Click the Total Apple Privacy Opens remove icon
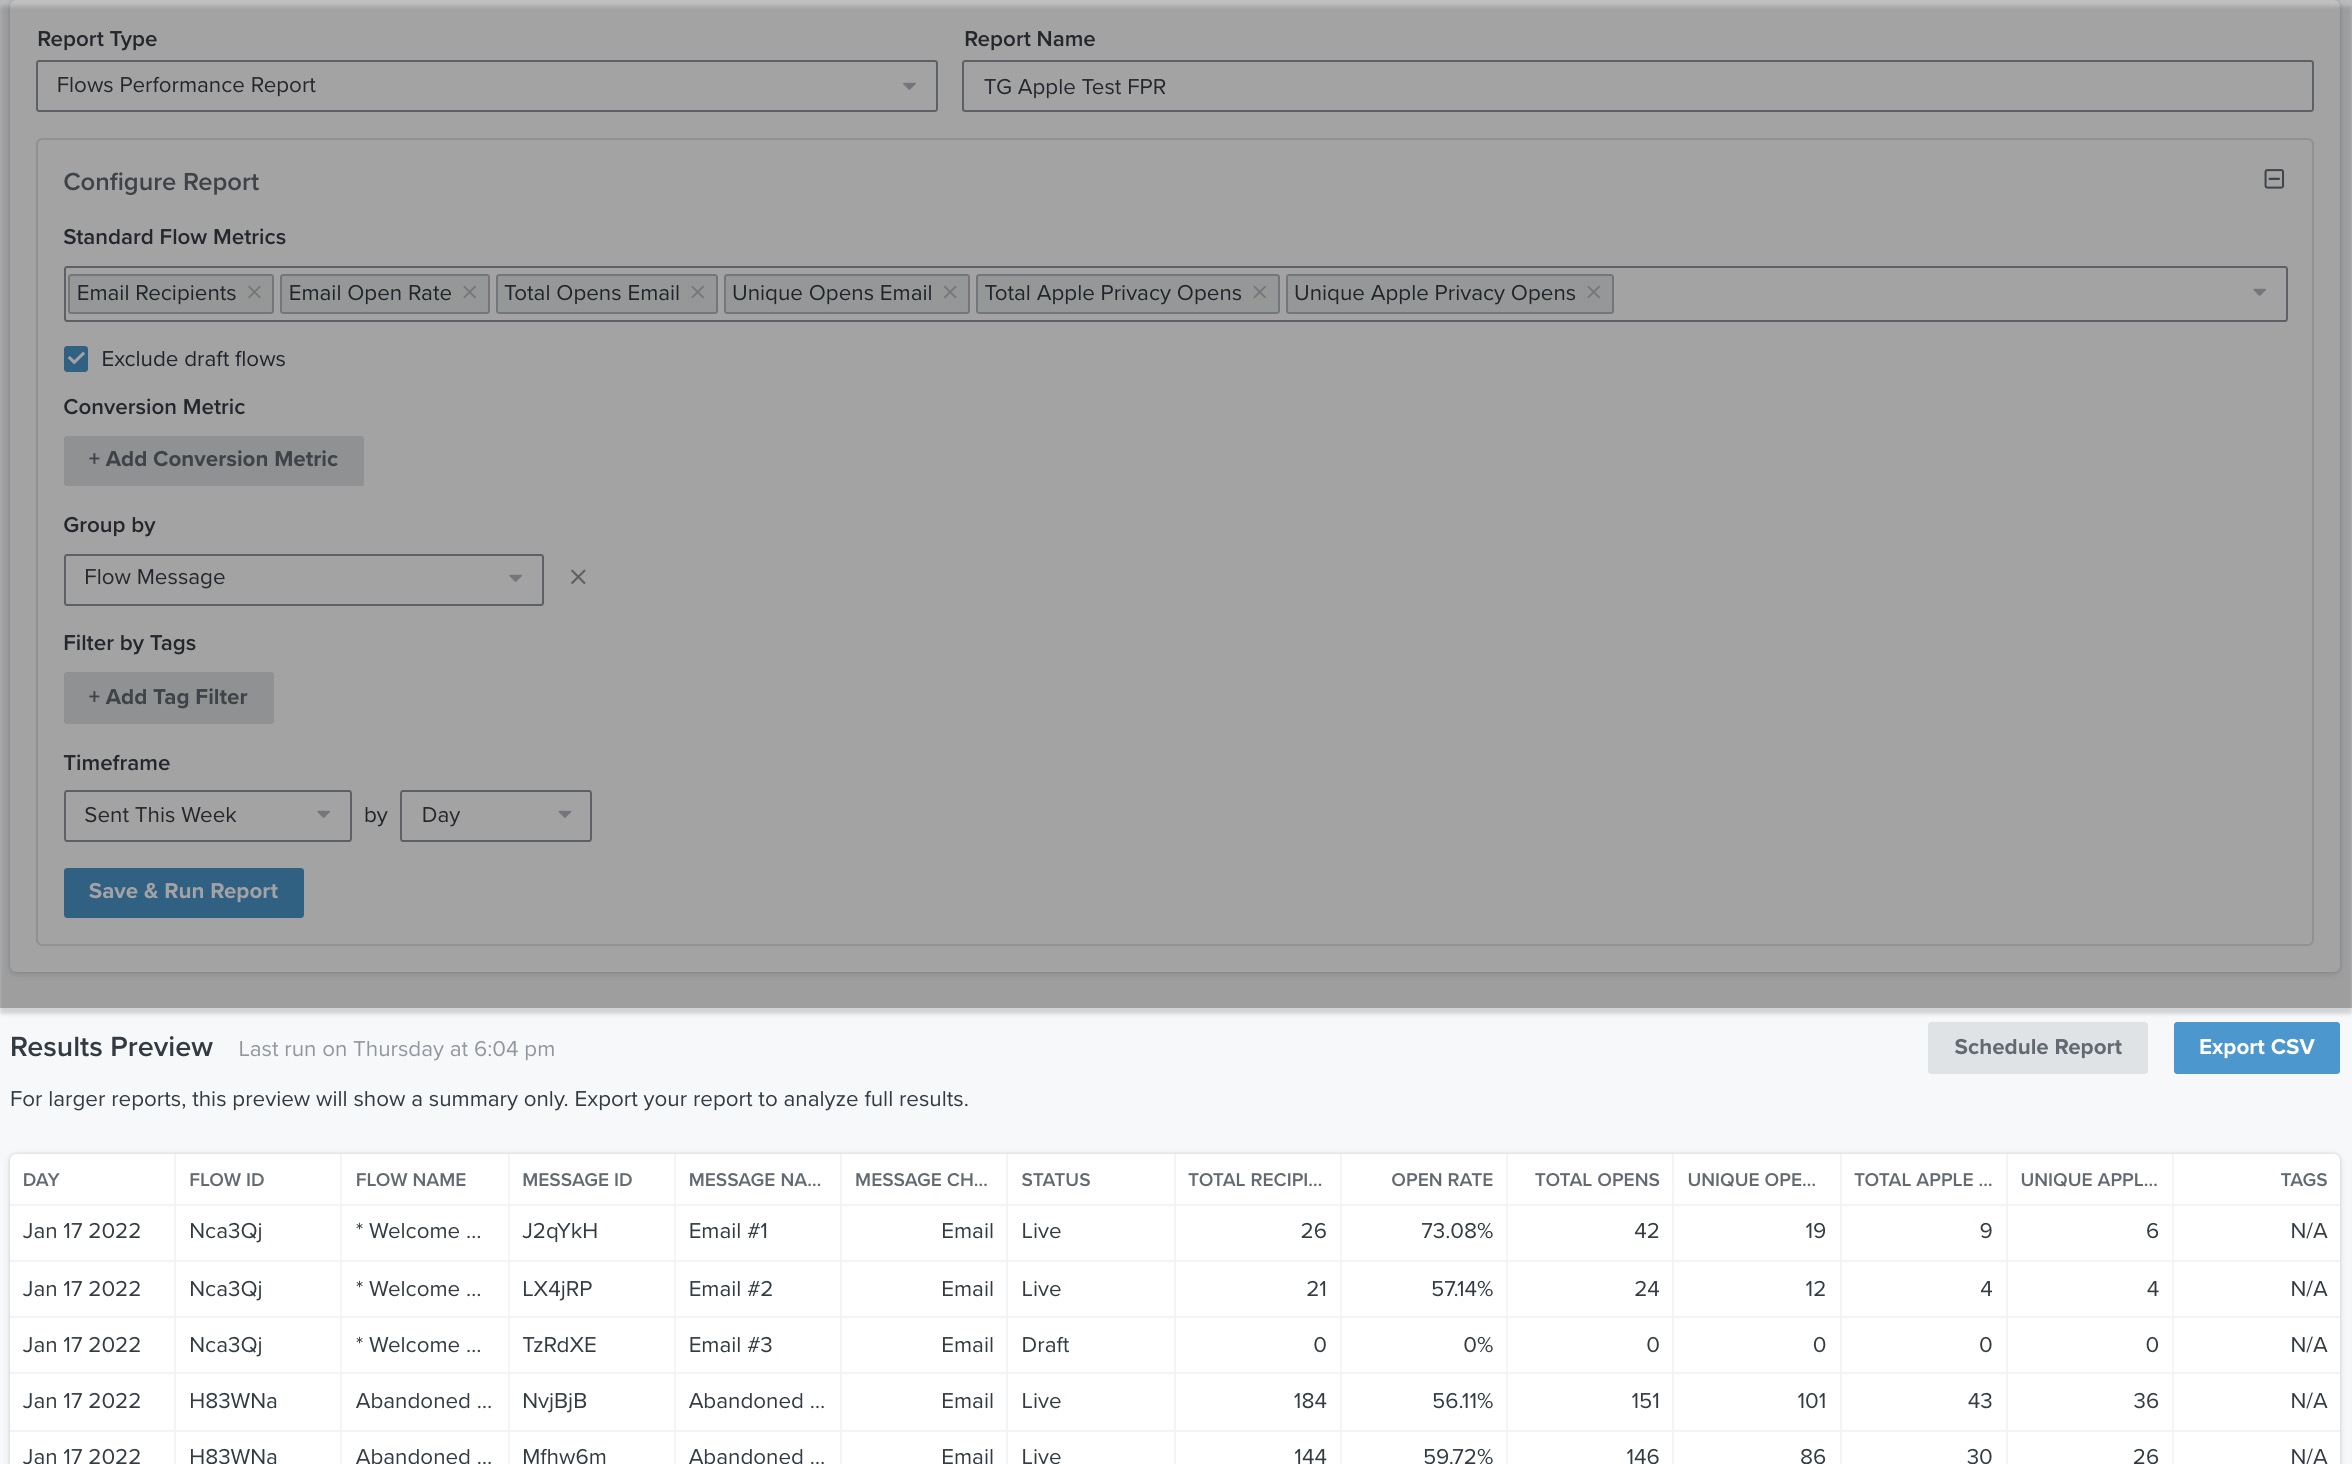2352x1464 pixels. click(1261, 292)
